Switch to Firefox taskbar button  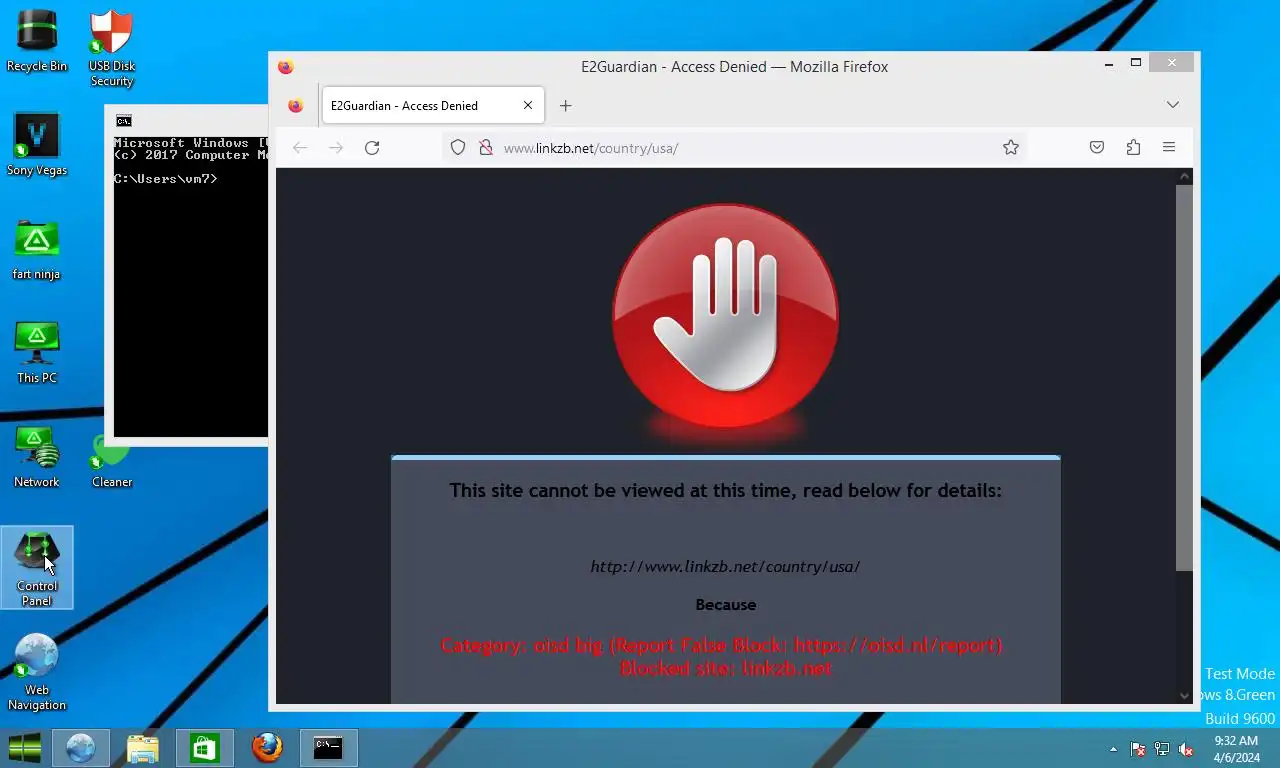(266, 748)
